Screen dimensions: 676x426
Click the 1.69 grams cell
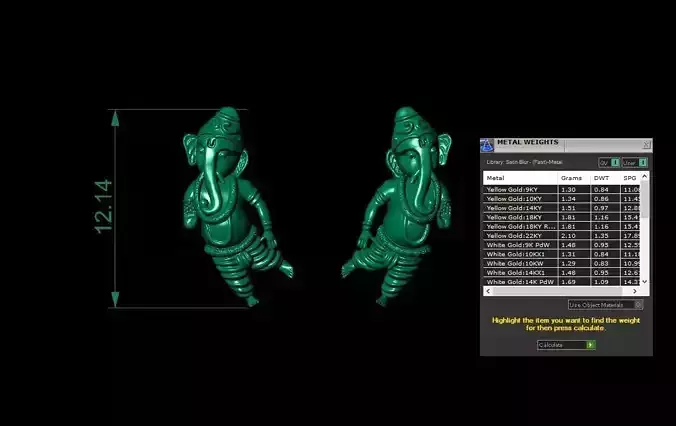coord(574,282)
